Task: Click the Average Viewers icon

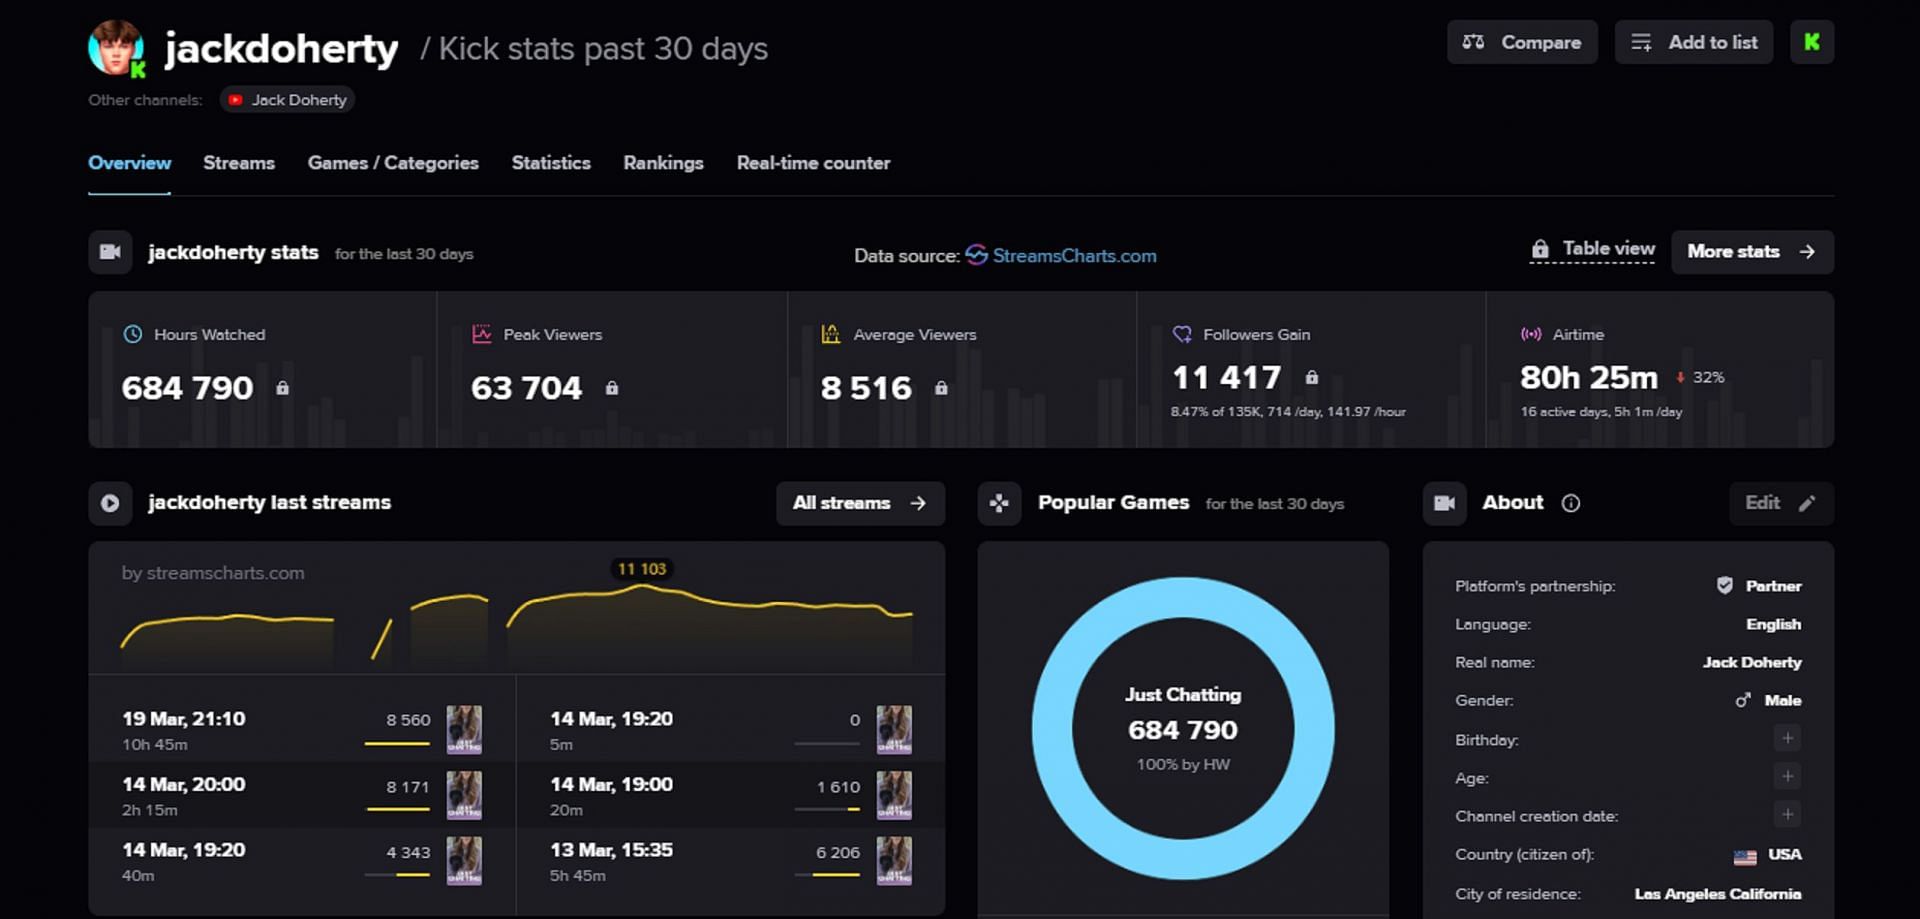Action: tap(831, 334)
